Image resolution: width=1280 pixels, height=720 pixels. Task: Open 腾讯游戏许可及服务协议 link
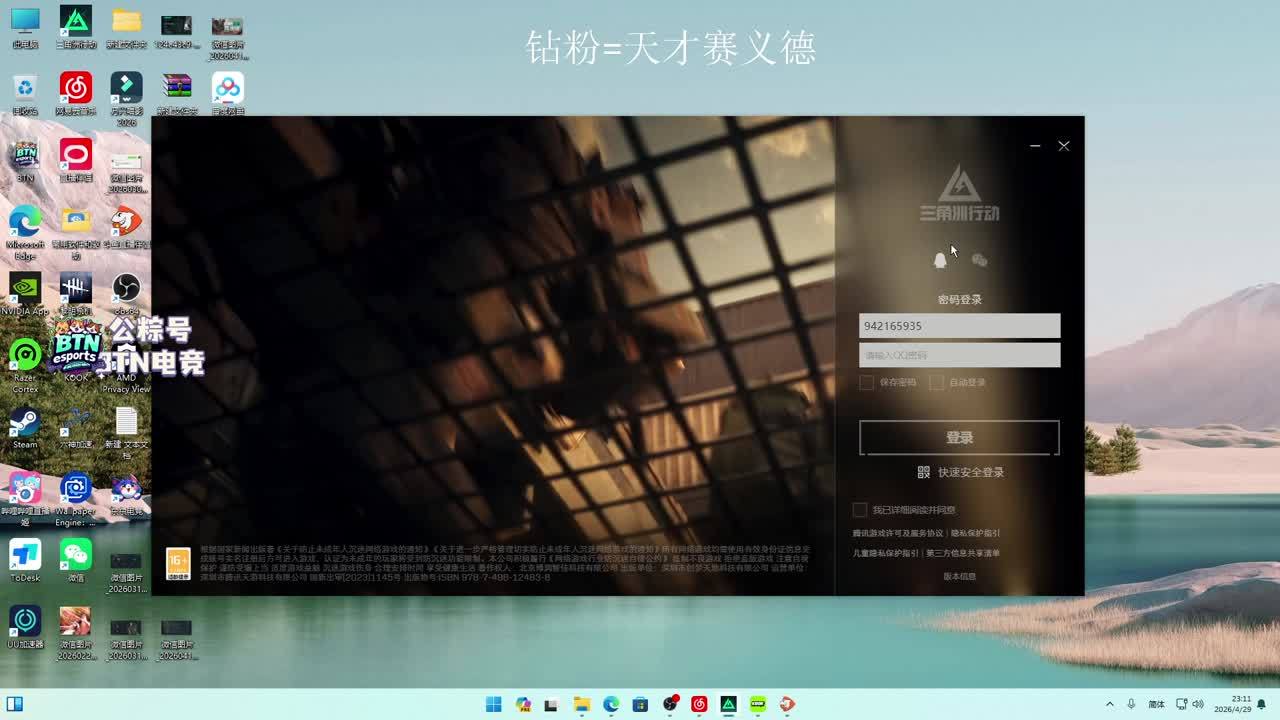897,533
